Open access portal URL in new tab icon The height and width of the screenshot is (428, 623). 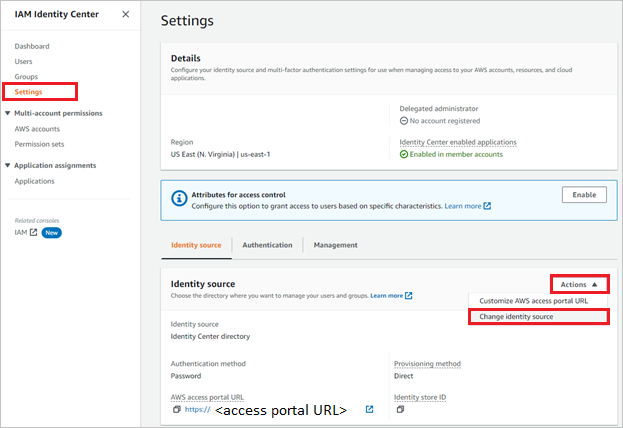coord(370,409)
